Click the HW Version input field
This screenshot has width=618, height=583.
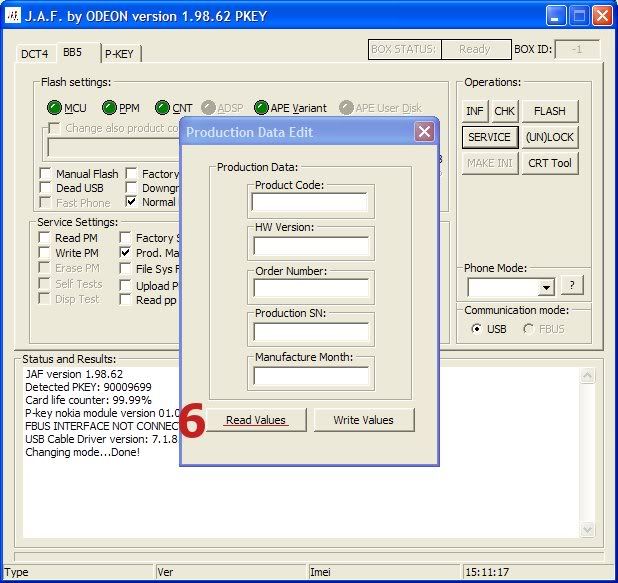click(x=311, y=246)
